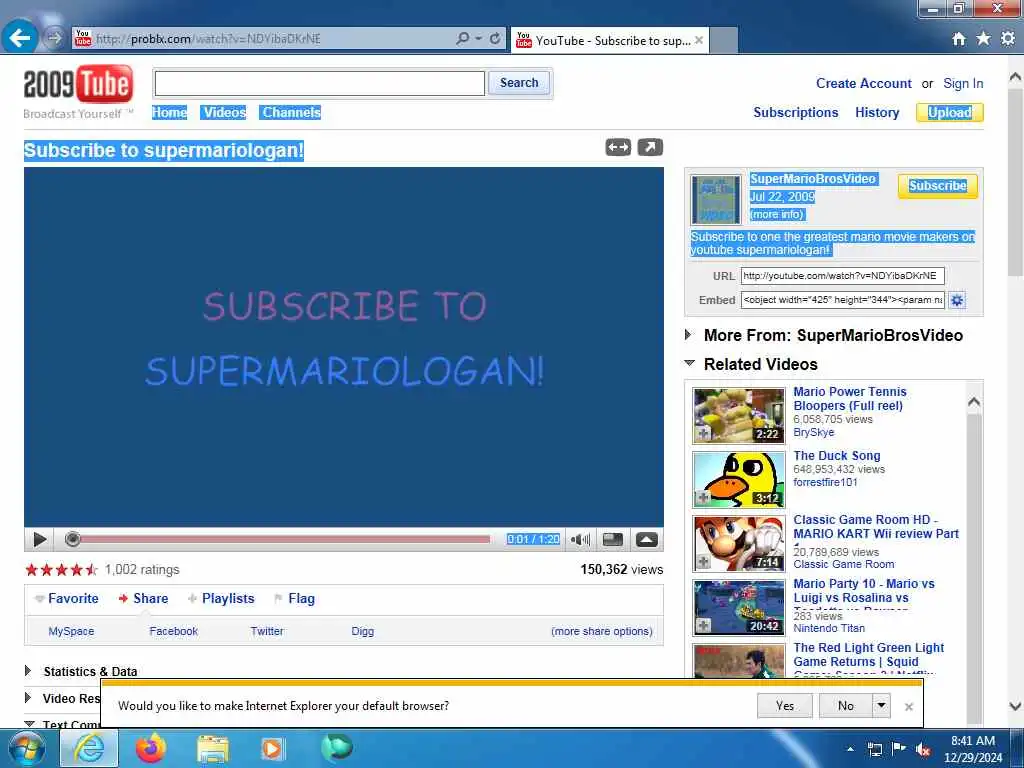
Task: Click the player screen-size icon
Action: tap(613, 539)
